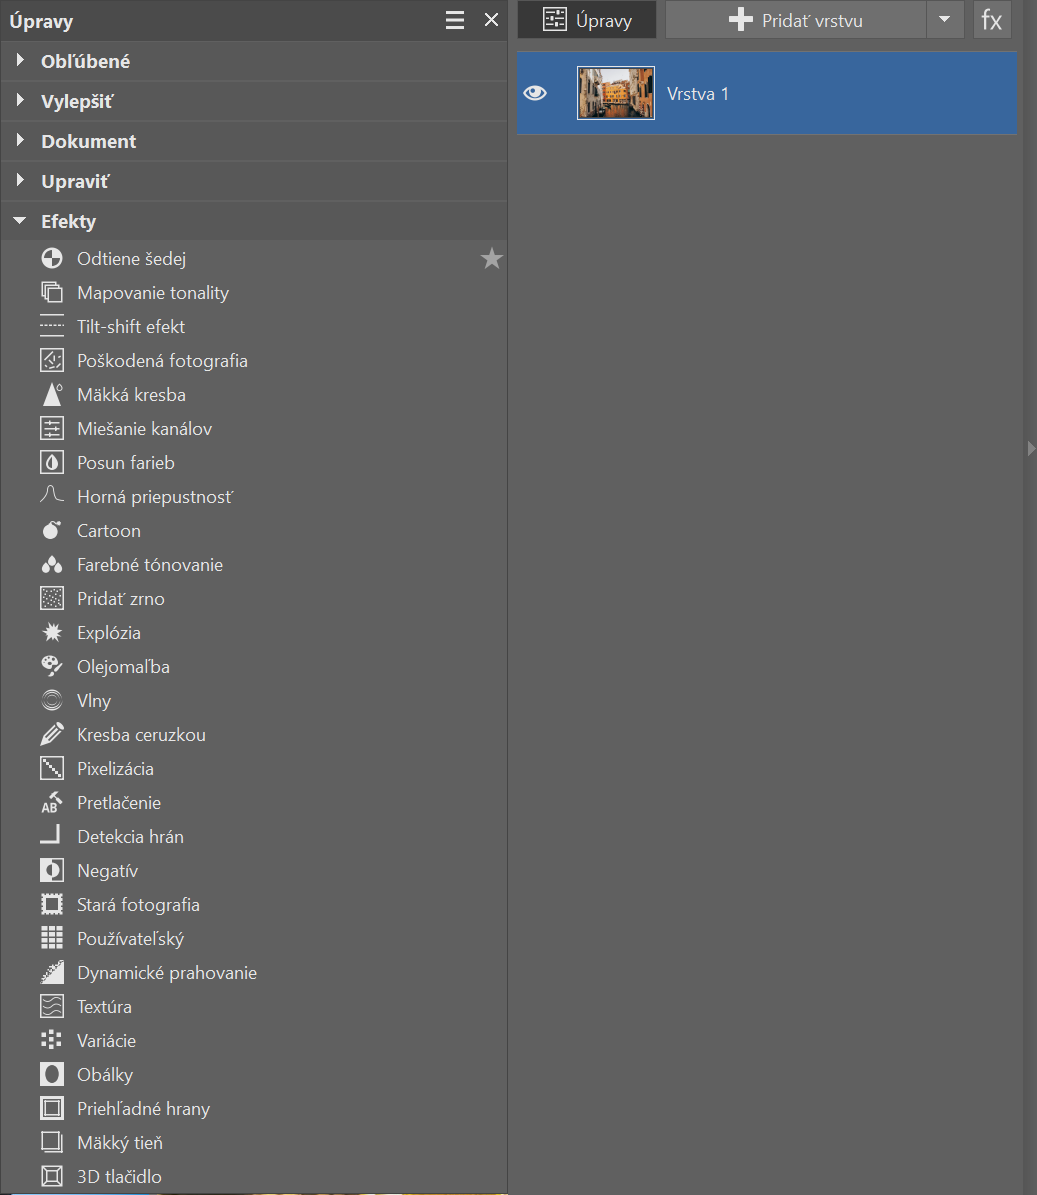Toggle visibility of Vrstva 1 layer
Screen dimensions: 1037x1195
pos(535,93)
